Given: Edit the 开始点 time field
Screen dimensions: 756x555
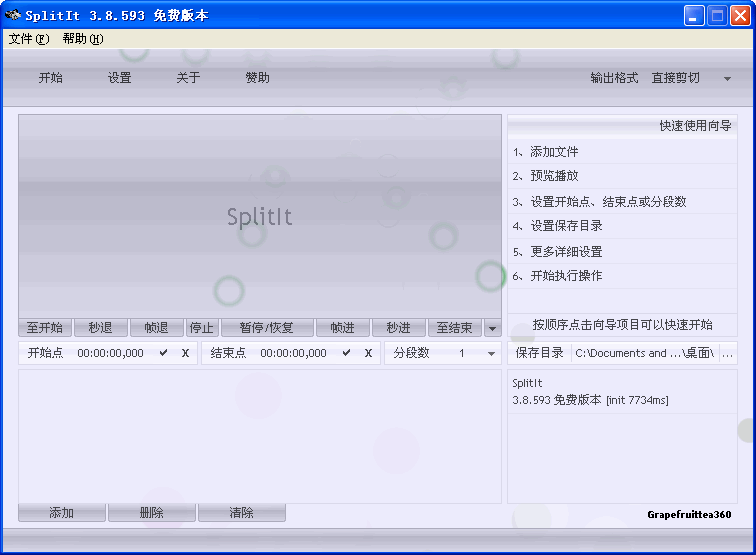Looking at the screenshot, I should point(110,353).
